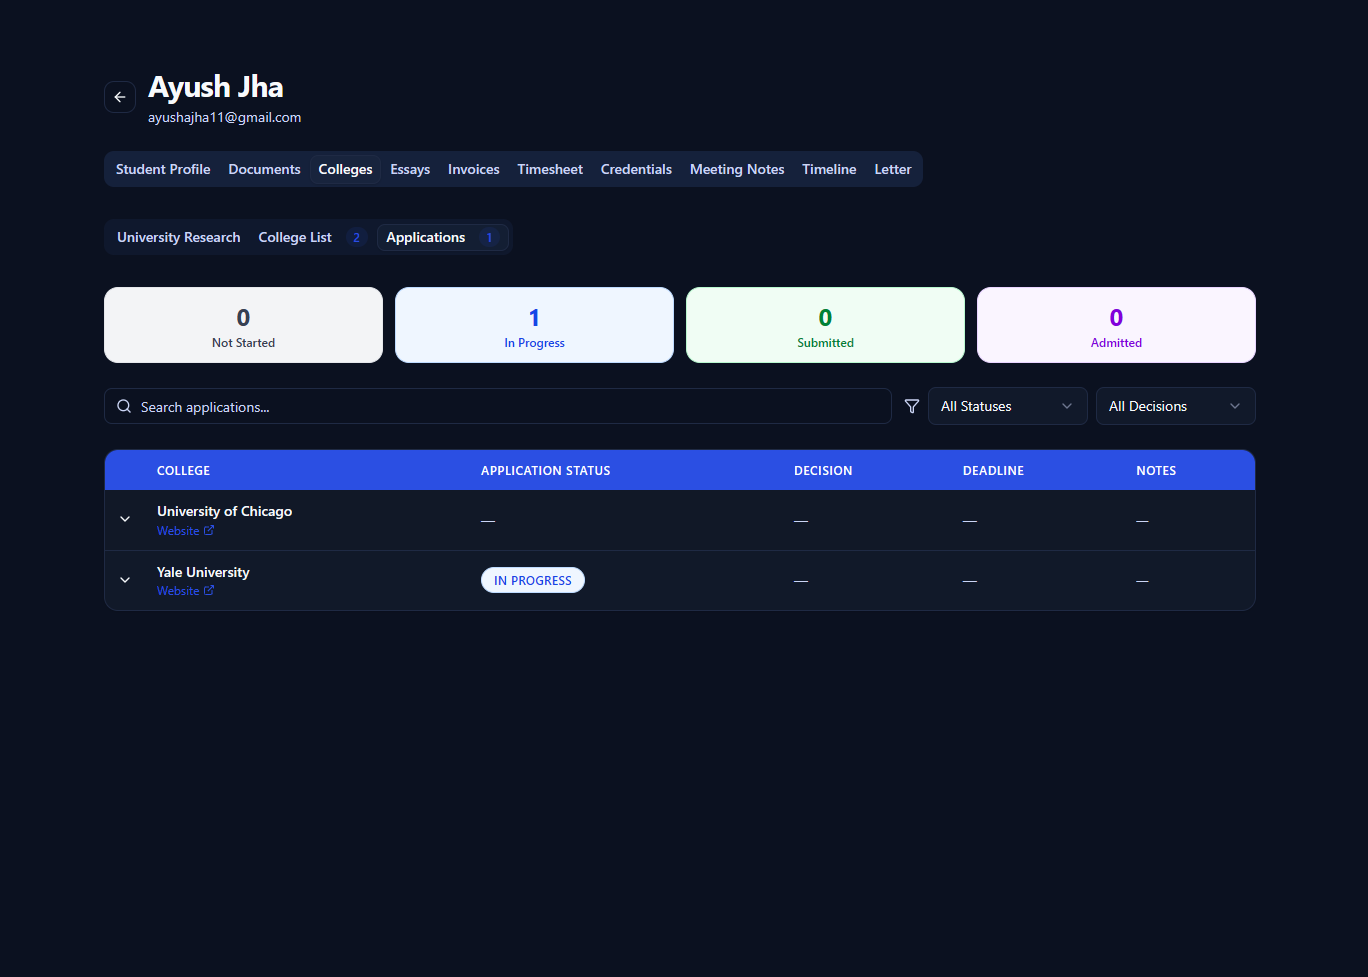Go to the Essays tab

coord(410,169)
